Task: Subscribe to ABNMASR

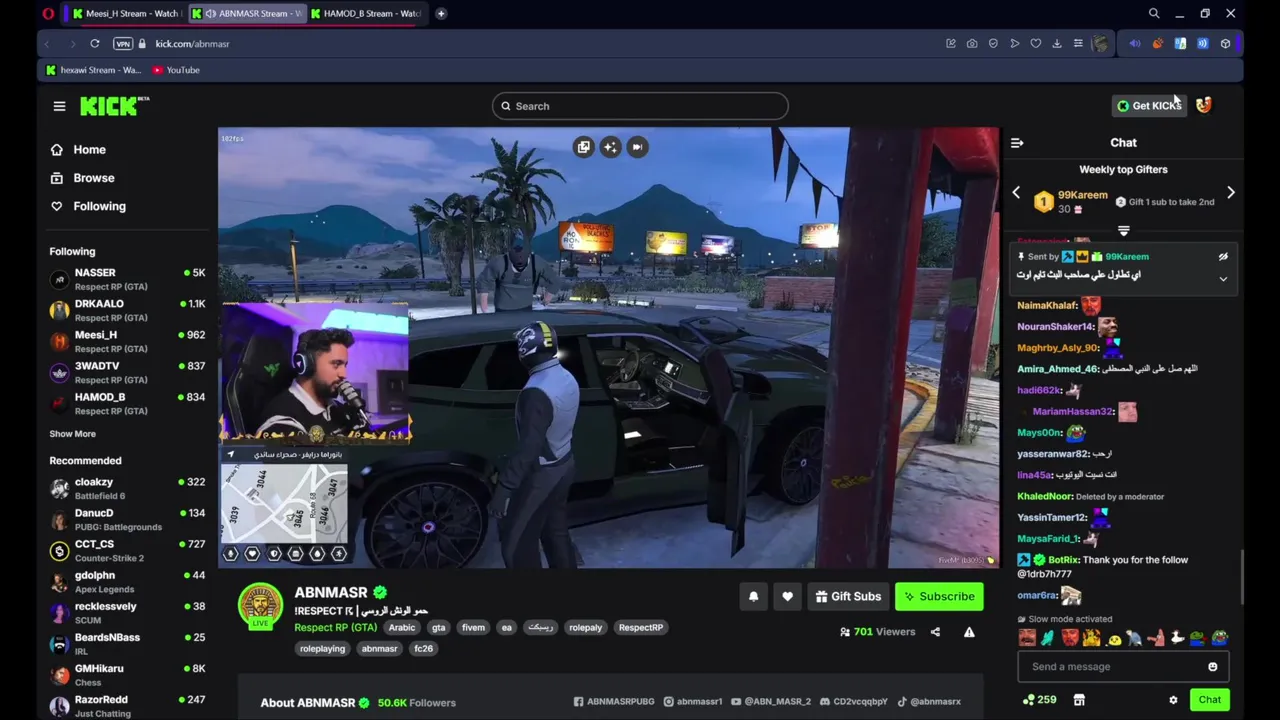Action: click(939, 596)
